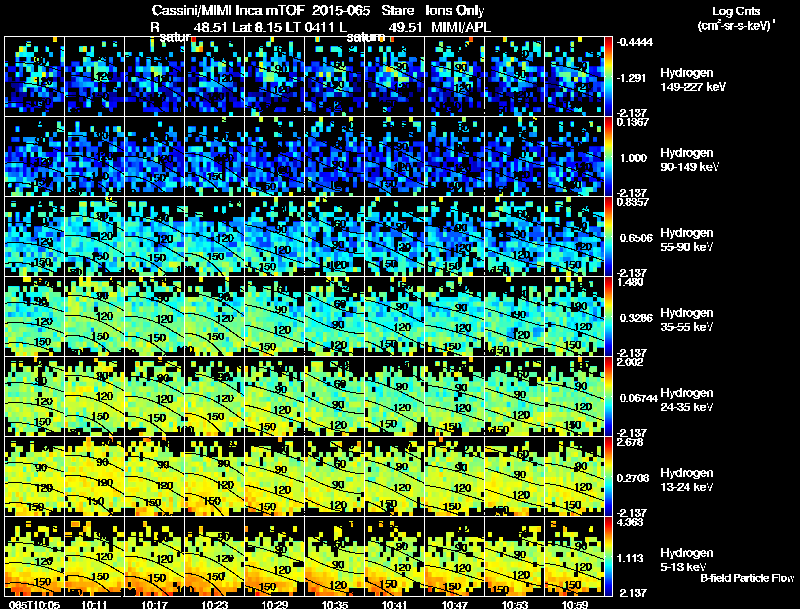The width and height of the screenshot is (800, 609).
Task: Click the colorbar beside Hydrogen 5-13 keV row
Action: tap(608, 556)
